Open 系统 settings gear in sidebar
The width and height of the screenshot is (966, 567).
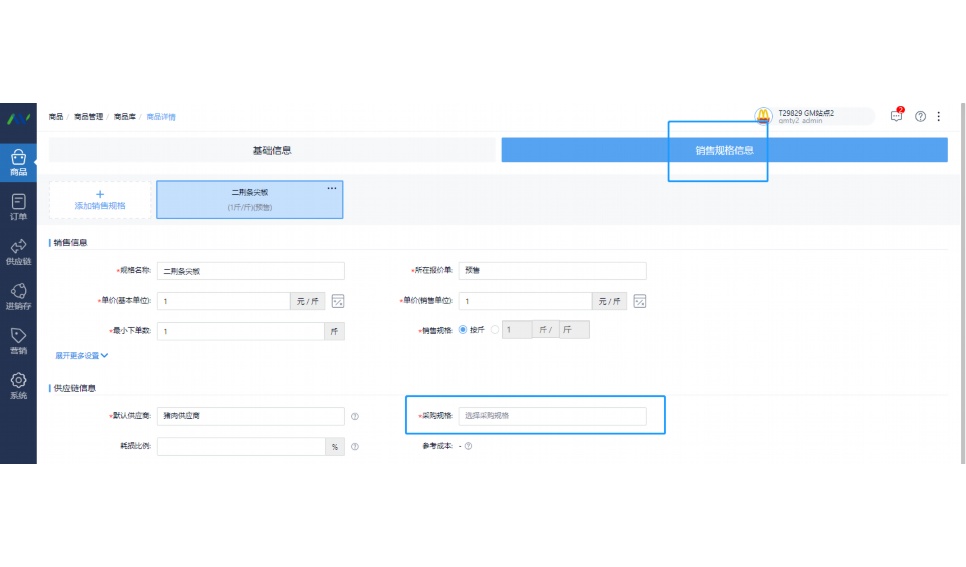pos(18,385)
